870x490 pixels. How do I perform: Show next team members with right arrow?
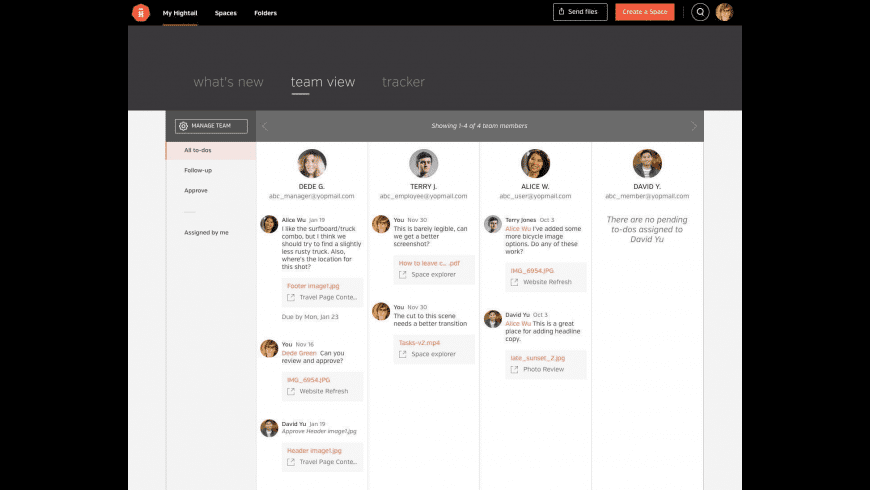coord(694,126)
